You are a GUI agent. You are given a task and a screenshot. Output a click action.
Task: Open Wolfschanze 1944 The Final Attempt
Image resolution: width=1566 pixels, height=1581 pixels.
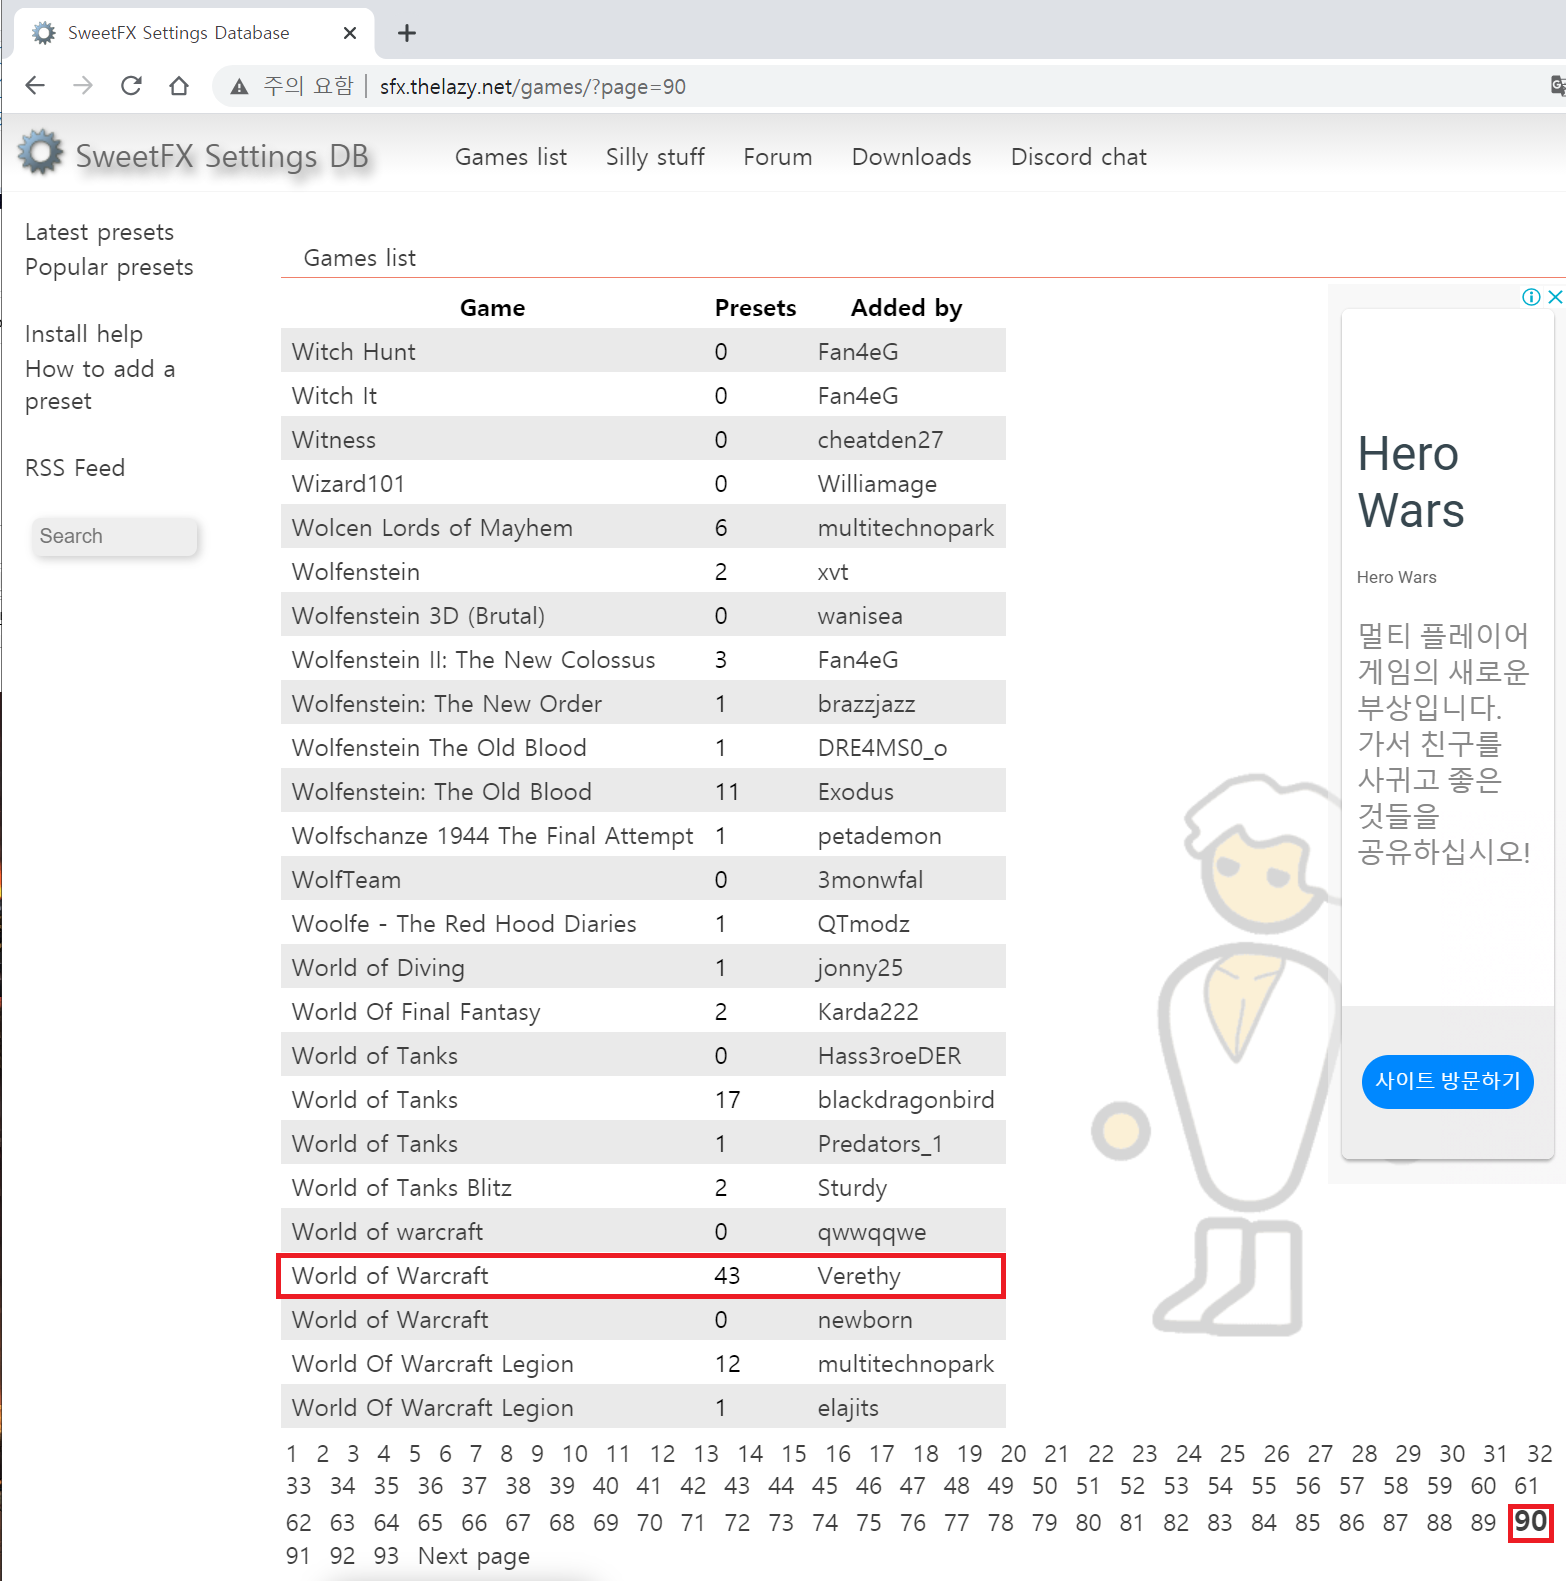(x=493, y=836)
